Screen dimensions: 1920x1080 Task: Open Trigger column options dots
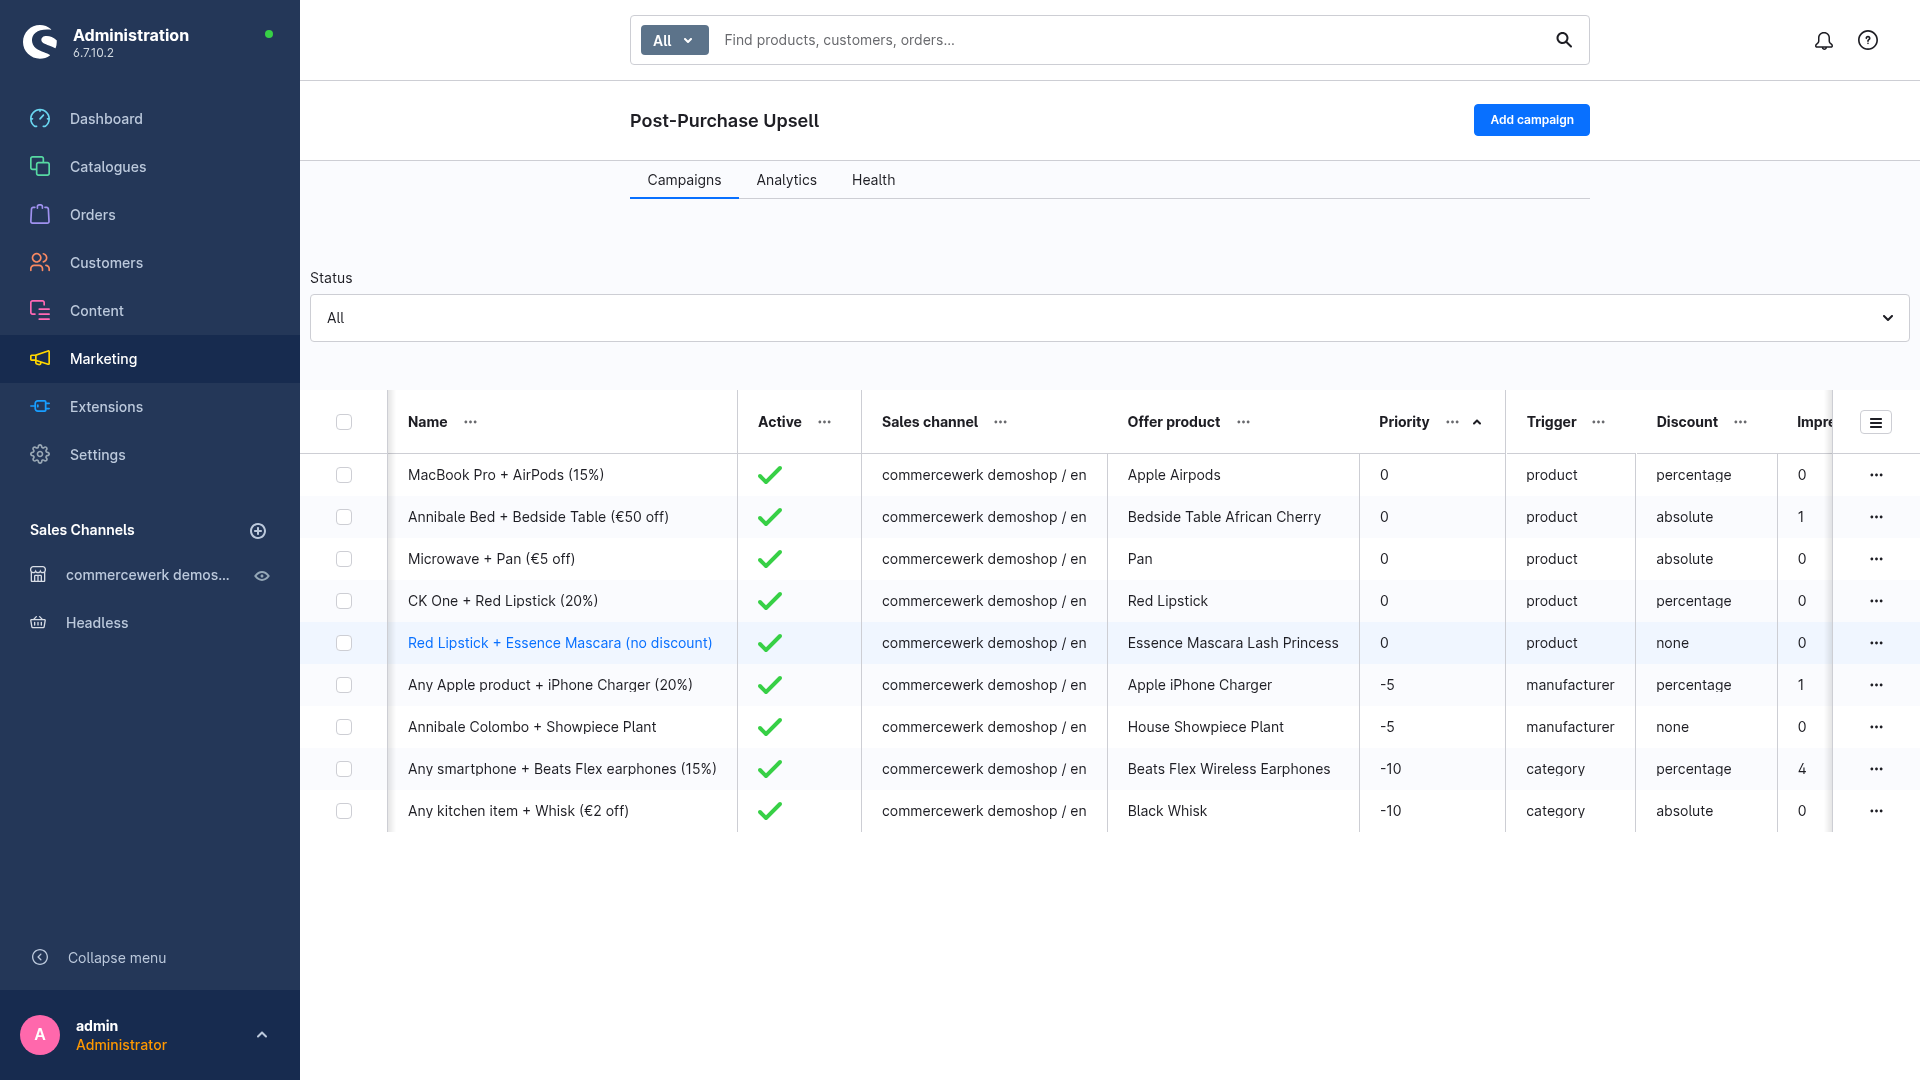tap(1598, 422)
